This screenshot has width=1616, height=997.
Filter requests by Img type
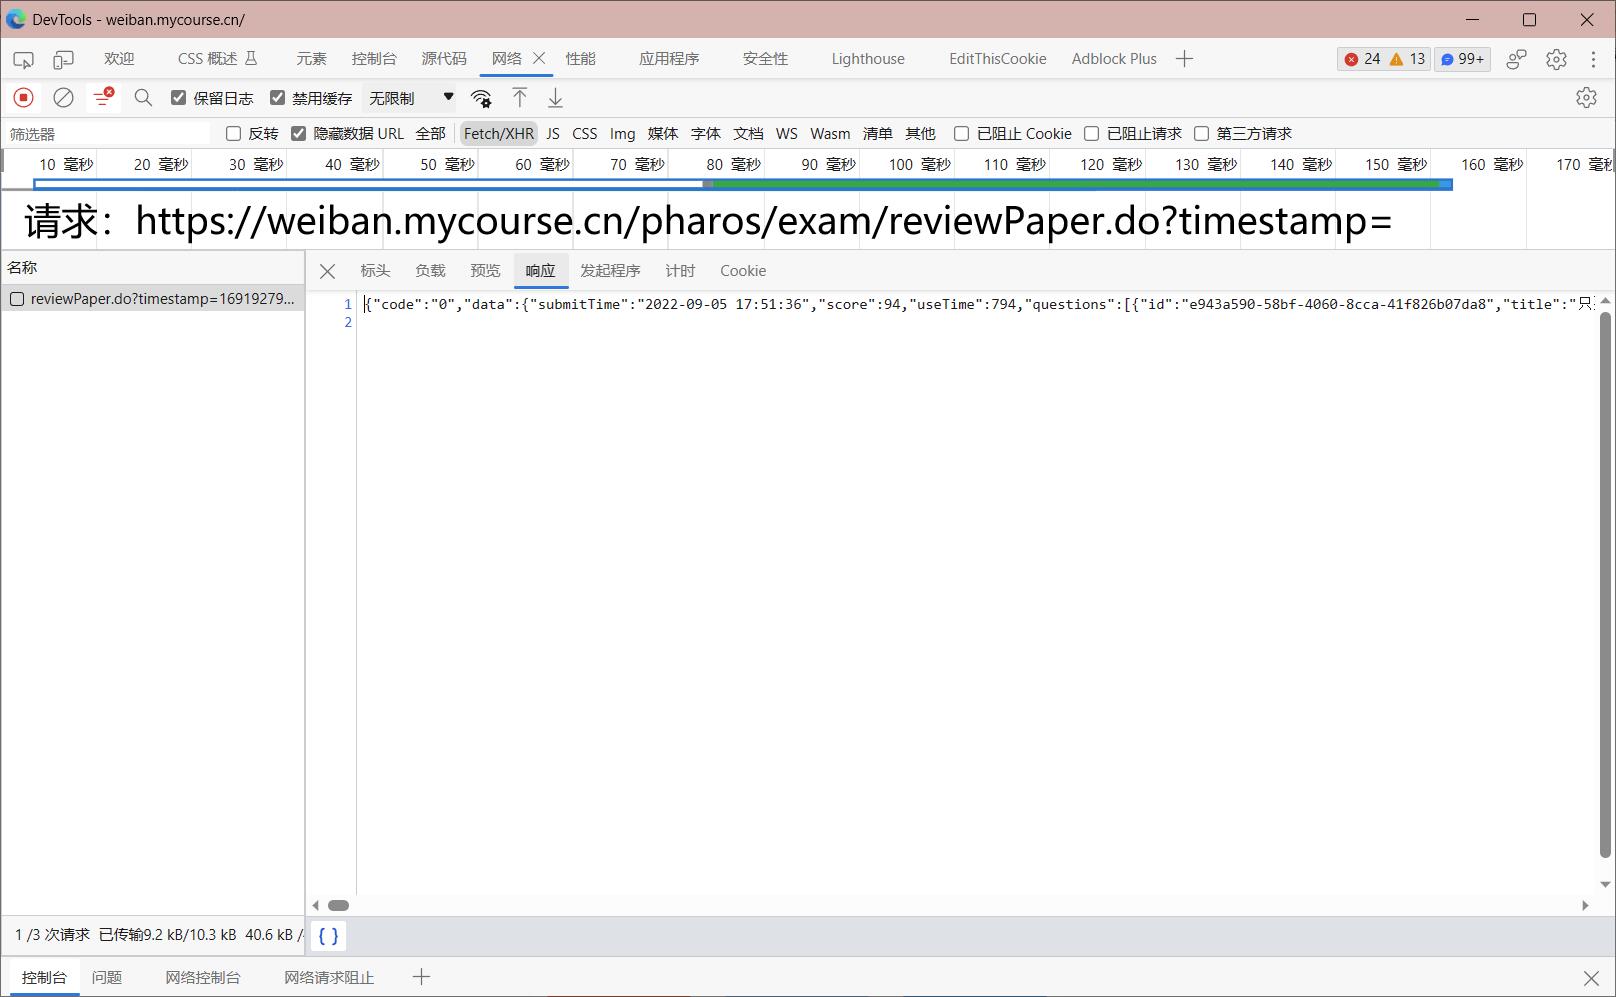click(x=622, y=134)
